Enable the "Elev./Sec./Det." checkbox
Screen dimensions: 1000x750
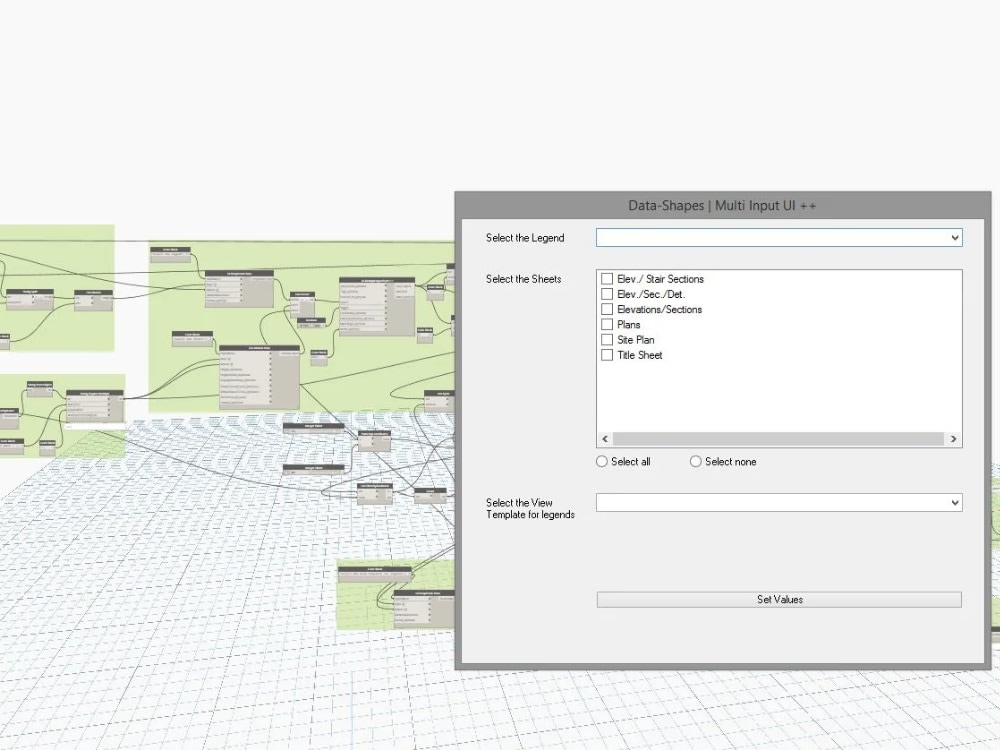pos(607,294)
